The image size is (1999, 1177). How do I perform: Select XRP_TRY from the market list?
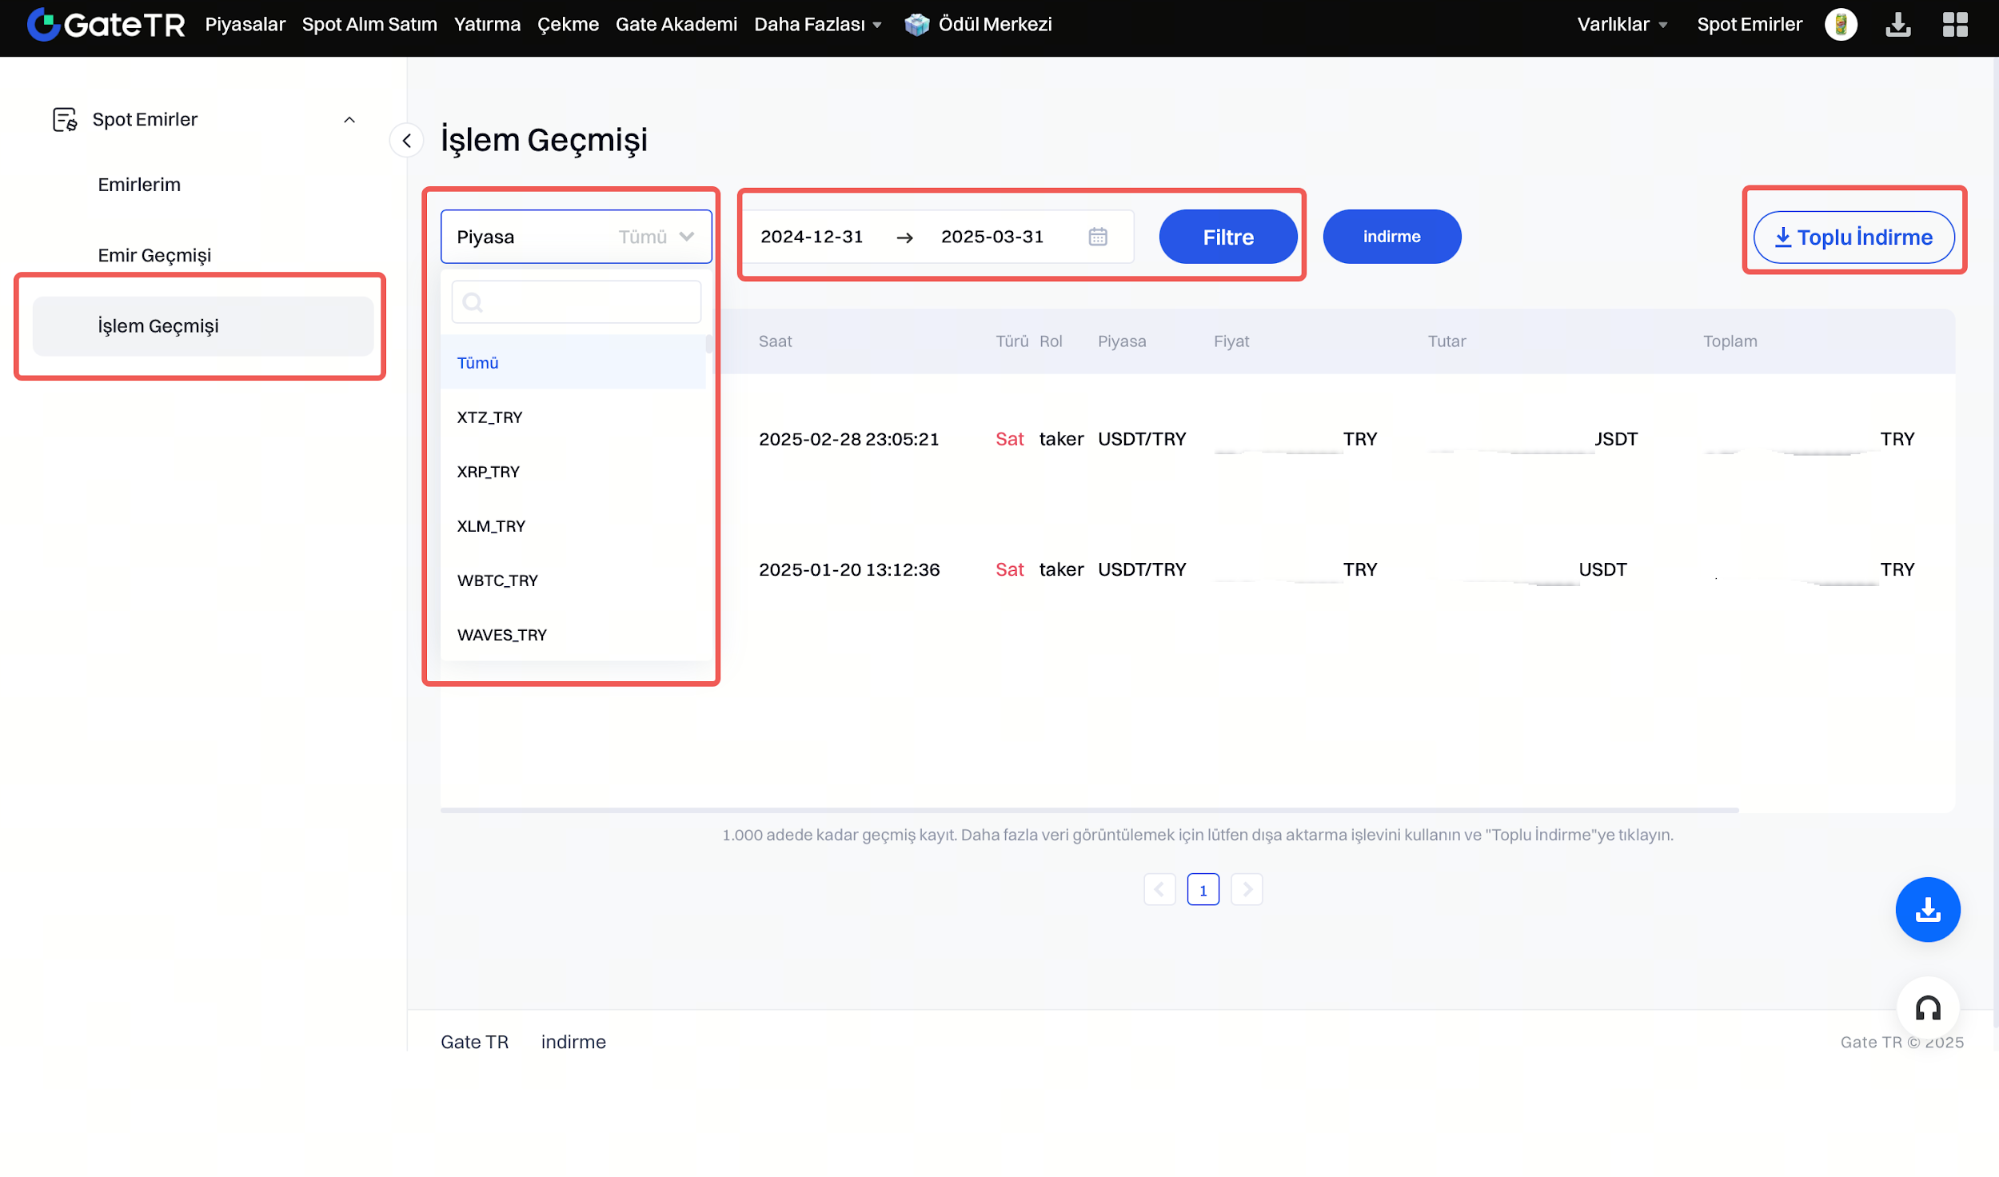click(x=488, y=472)
